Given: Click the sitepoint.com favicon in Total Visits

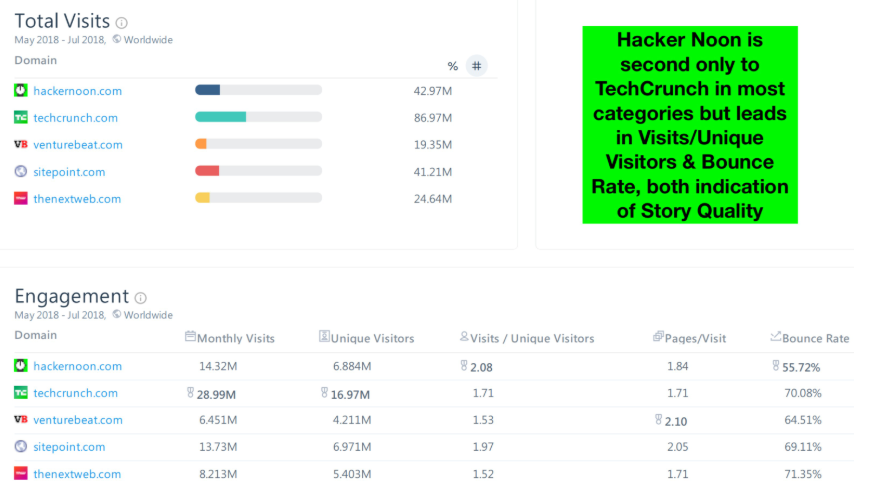Looking at the screenshot, I should pos(21,171).
